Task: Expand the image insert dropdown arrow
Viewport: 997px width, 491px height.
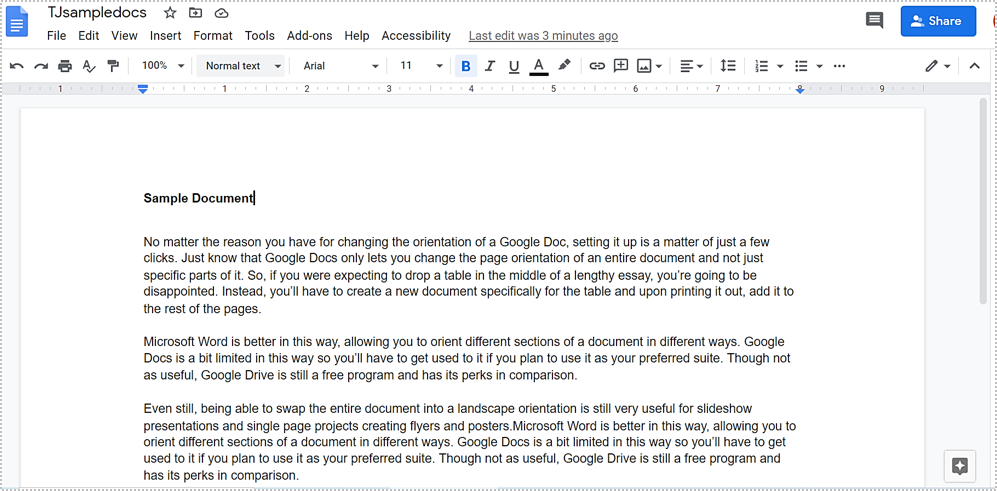Action: 659,66
